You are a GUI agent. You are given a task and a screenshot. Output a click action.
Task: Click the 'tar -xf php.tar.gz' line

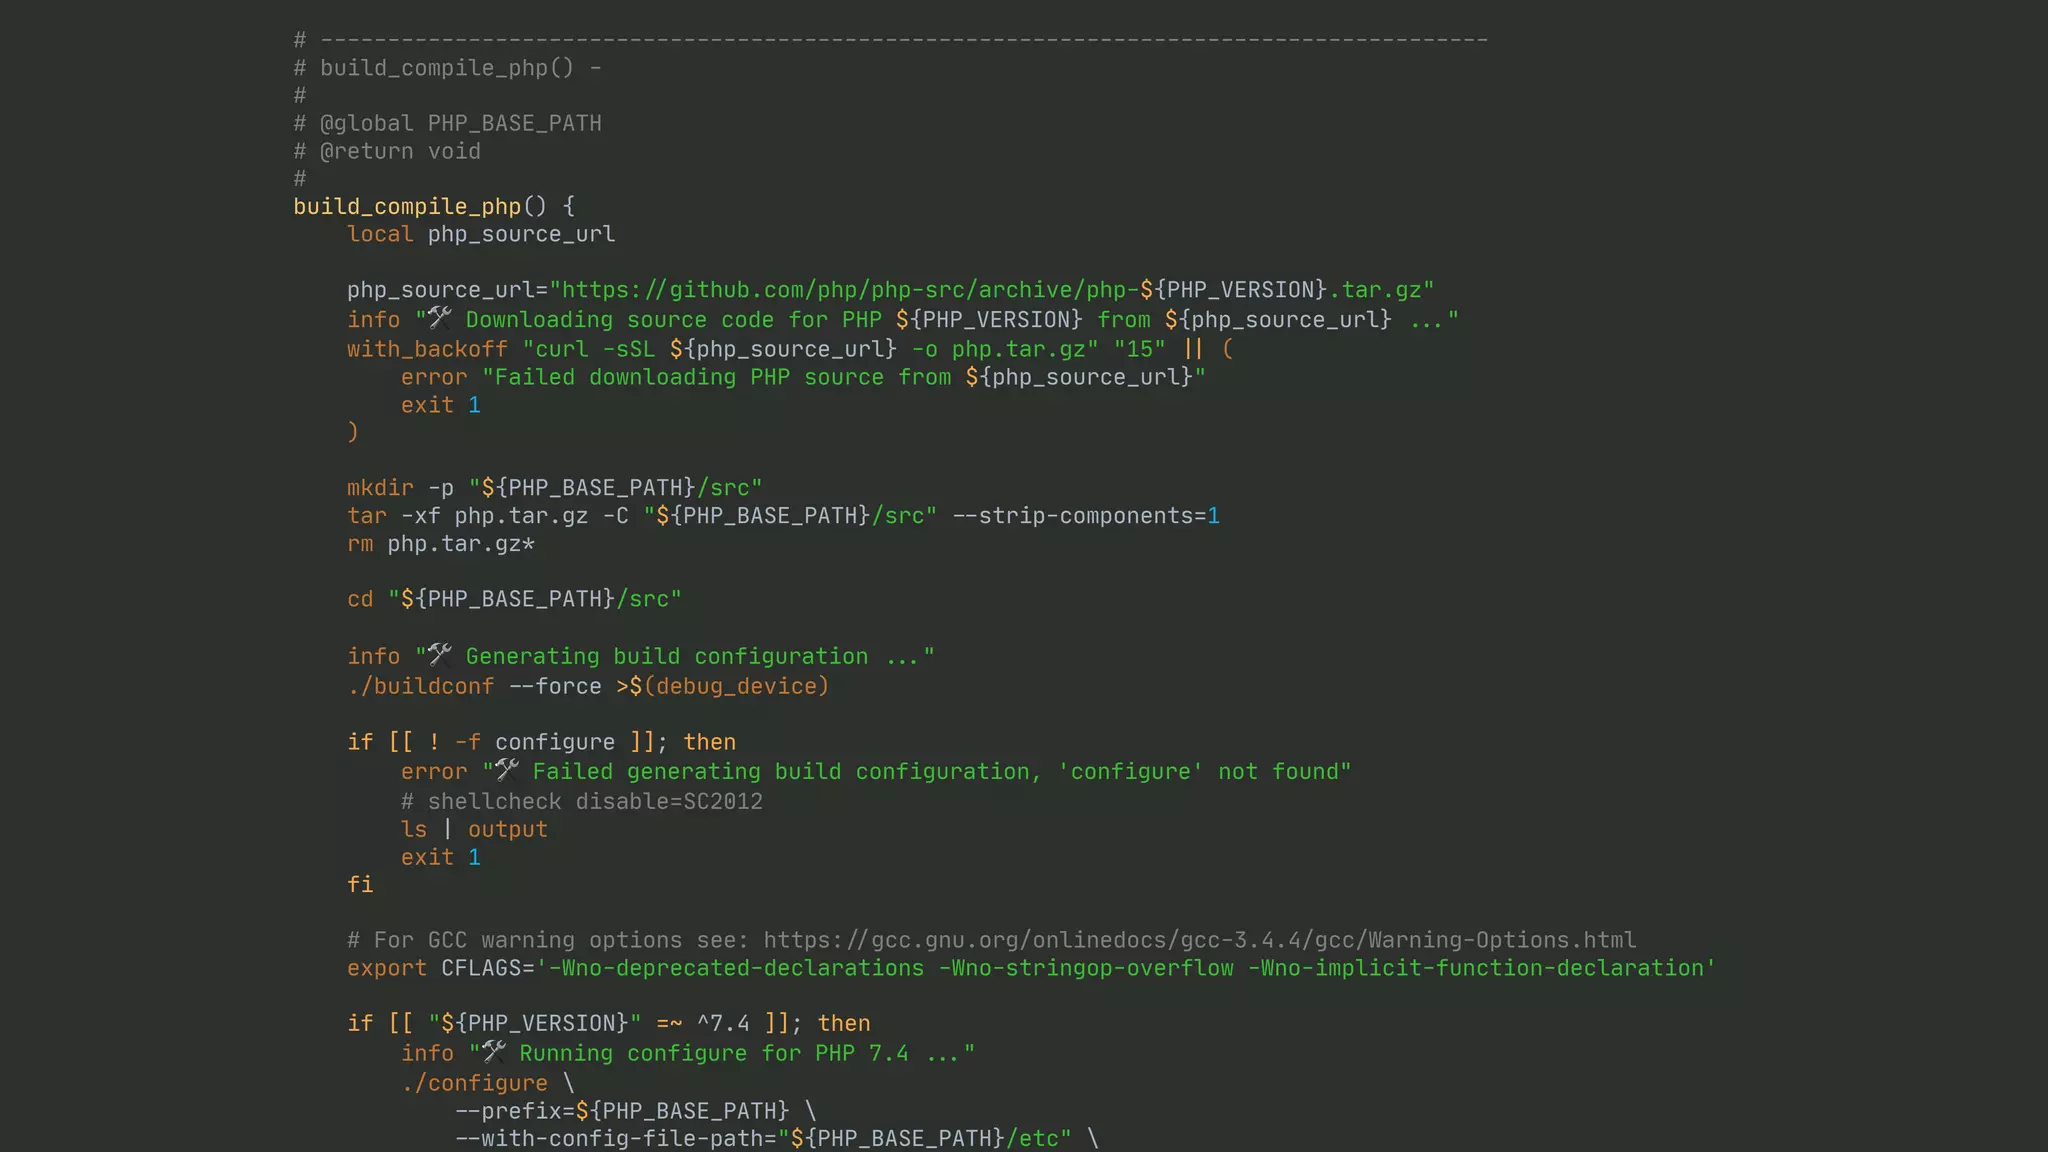tap(783, 516)
